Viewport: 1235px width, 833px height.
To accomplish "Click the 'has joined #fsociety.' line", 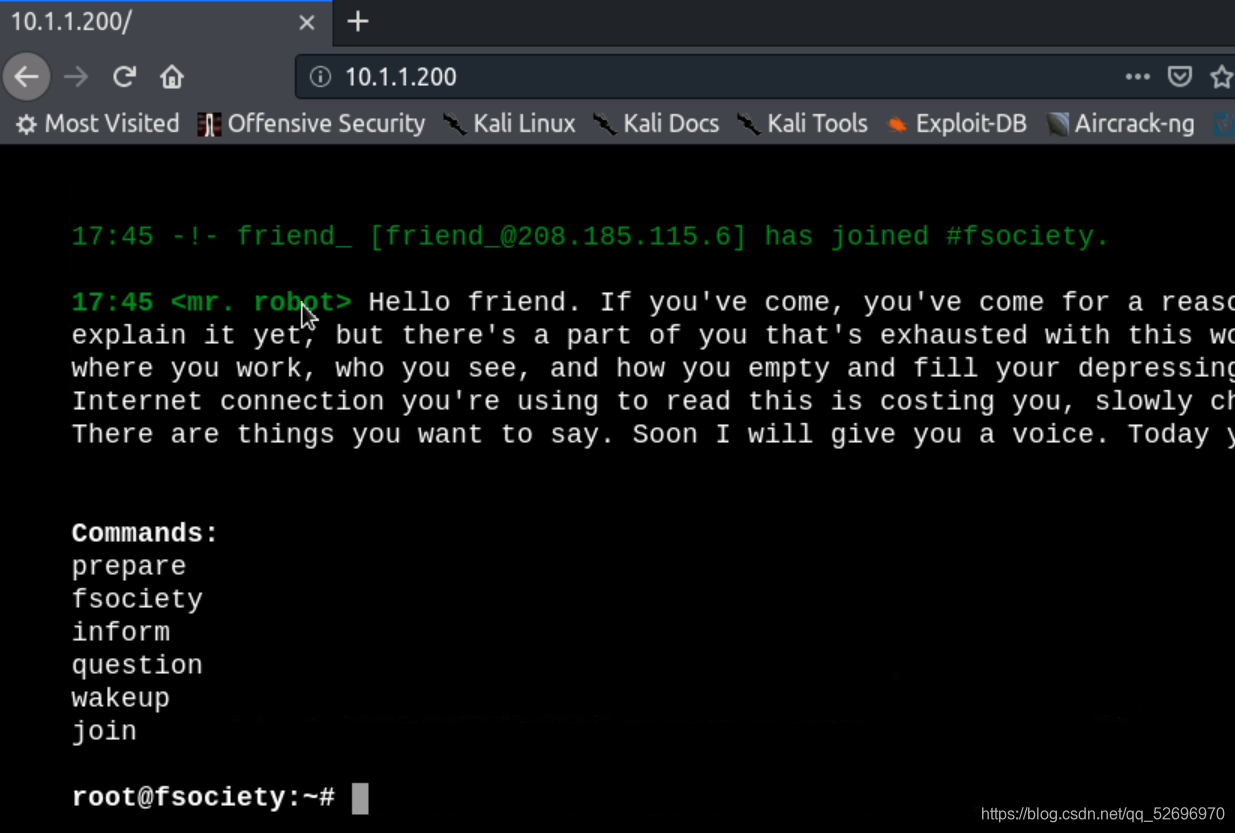I will 937,237.
